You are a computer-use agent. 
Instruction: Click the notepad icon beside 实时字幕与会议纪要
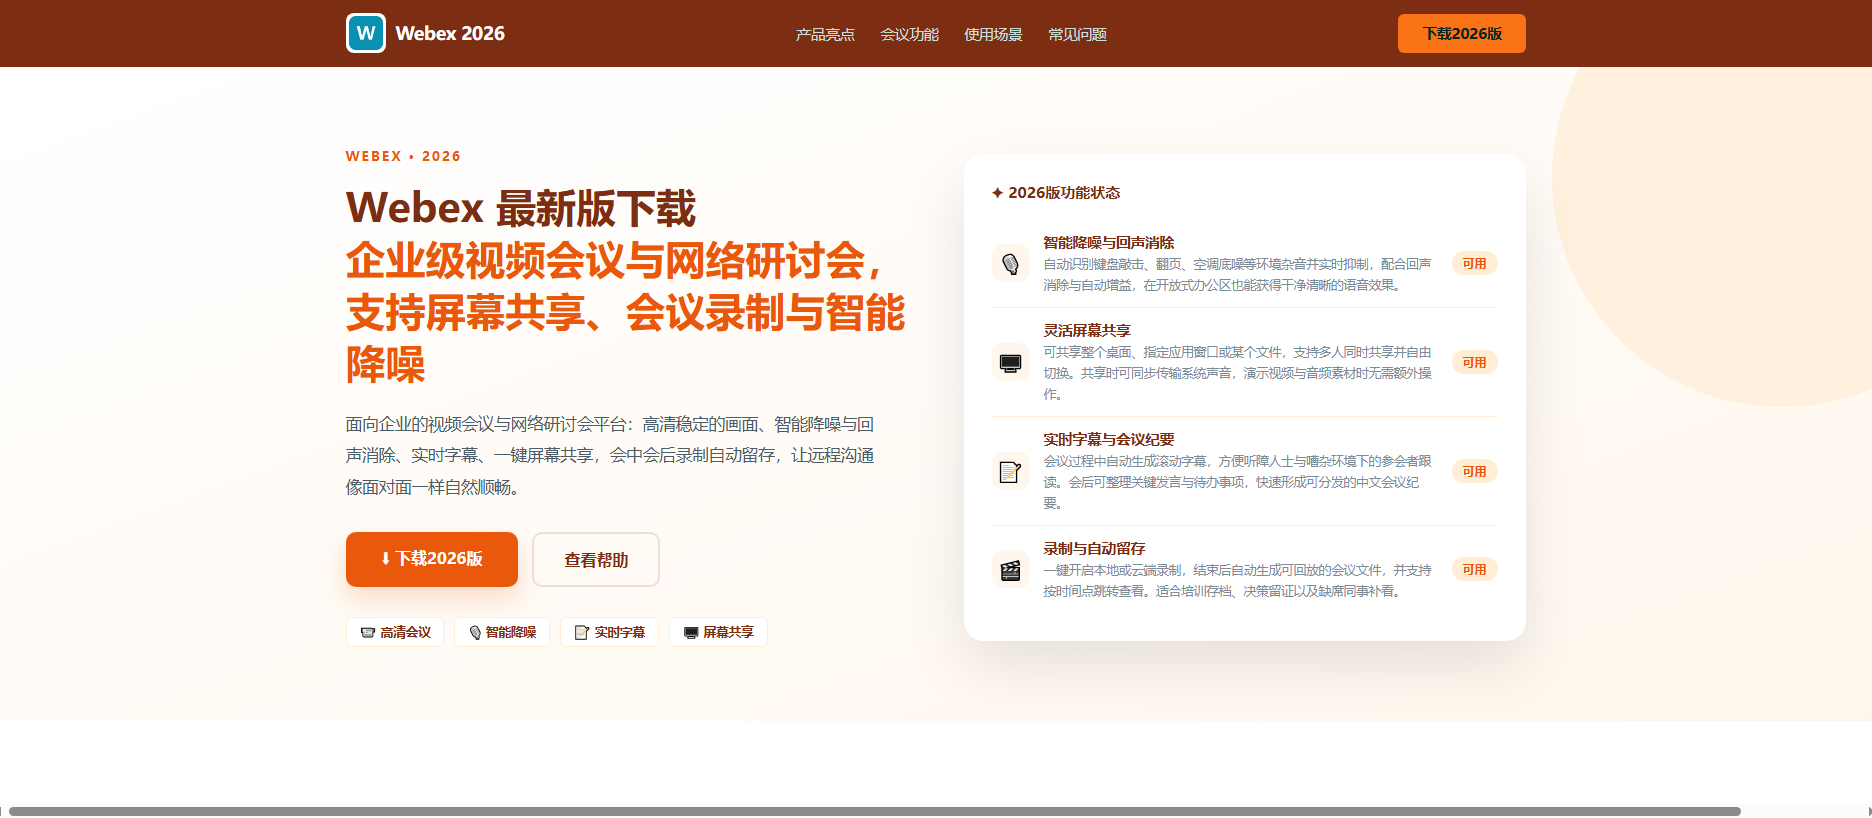(x=1010, y=471)
